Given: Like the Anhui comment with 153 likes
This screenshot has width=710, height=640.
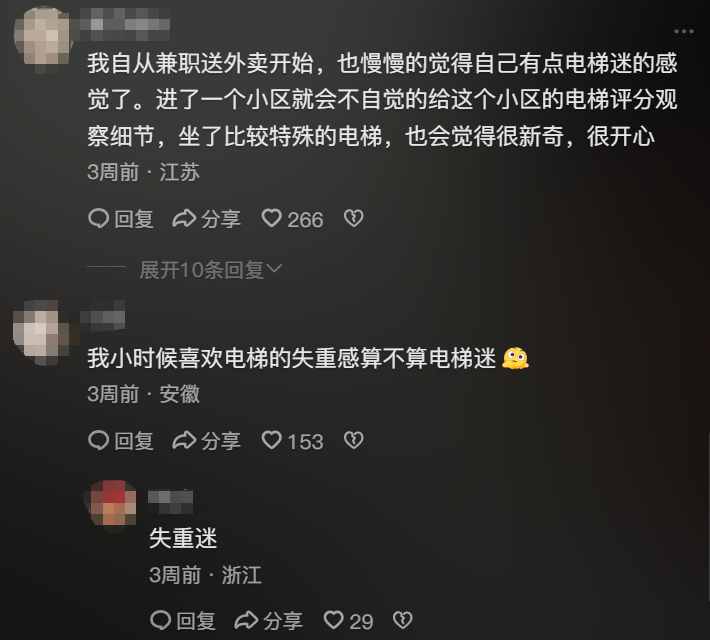Looking at the screenshot, I should (292, 441).
